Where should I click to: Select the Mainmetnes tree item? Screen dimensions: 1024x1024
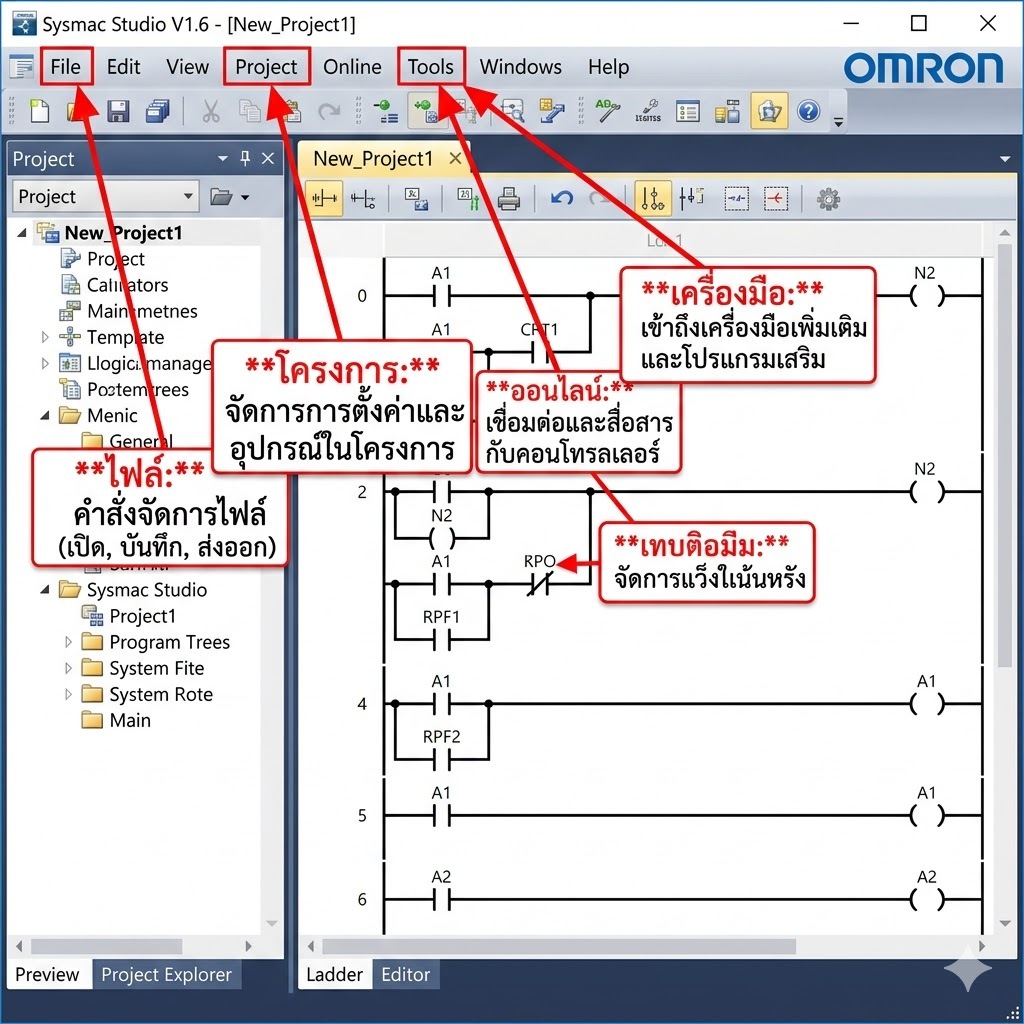tap(142, 311)
